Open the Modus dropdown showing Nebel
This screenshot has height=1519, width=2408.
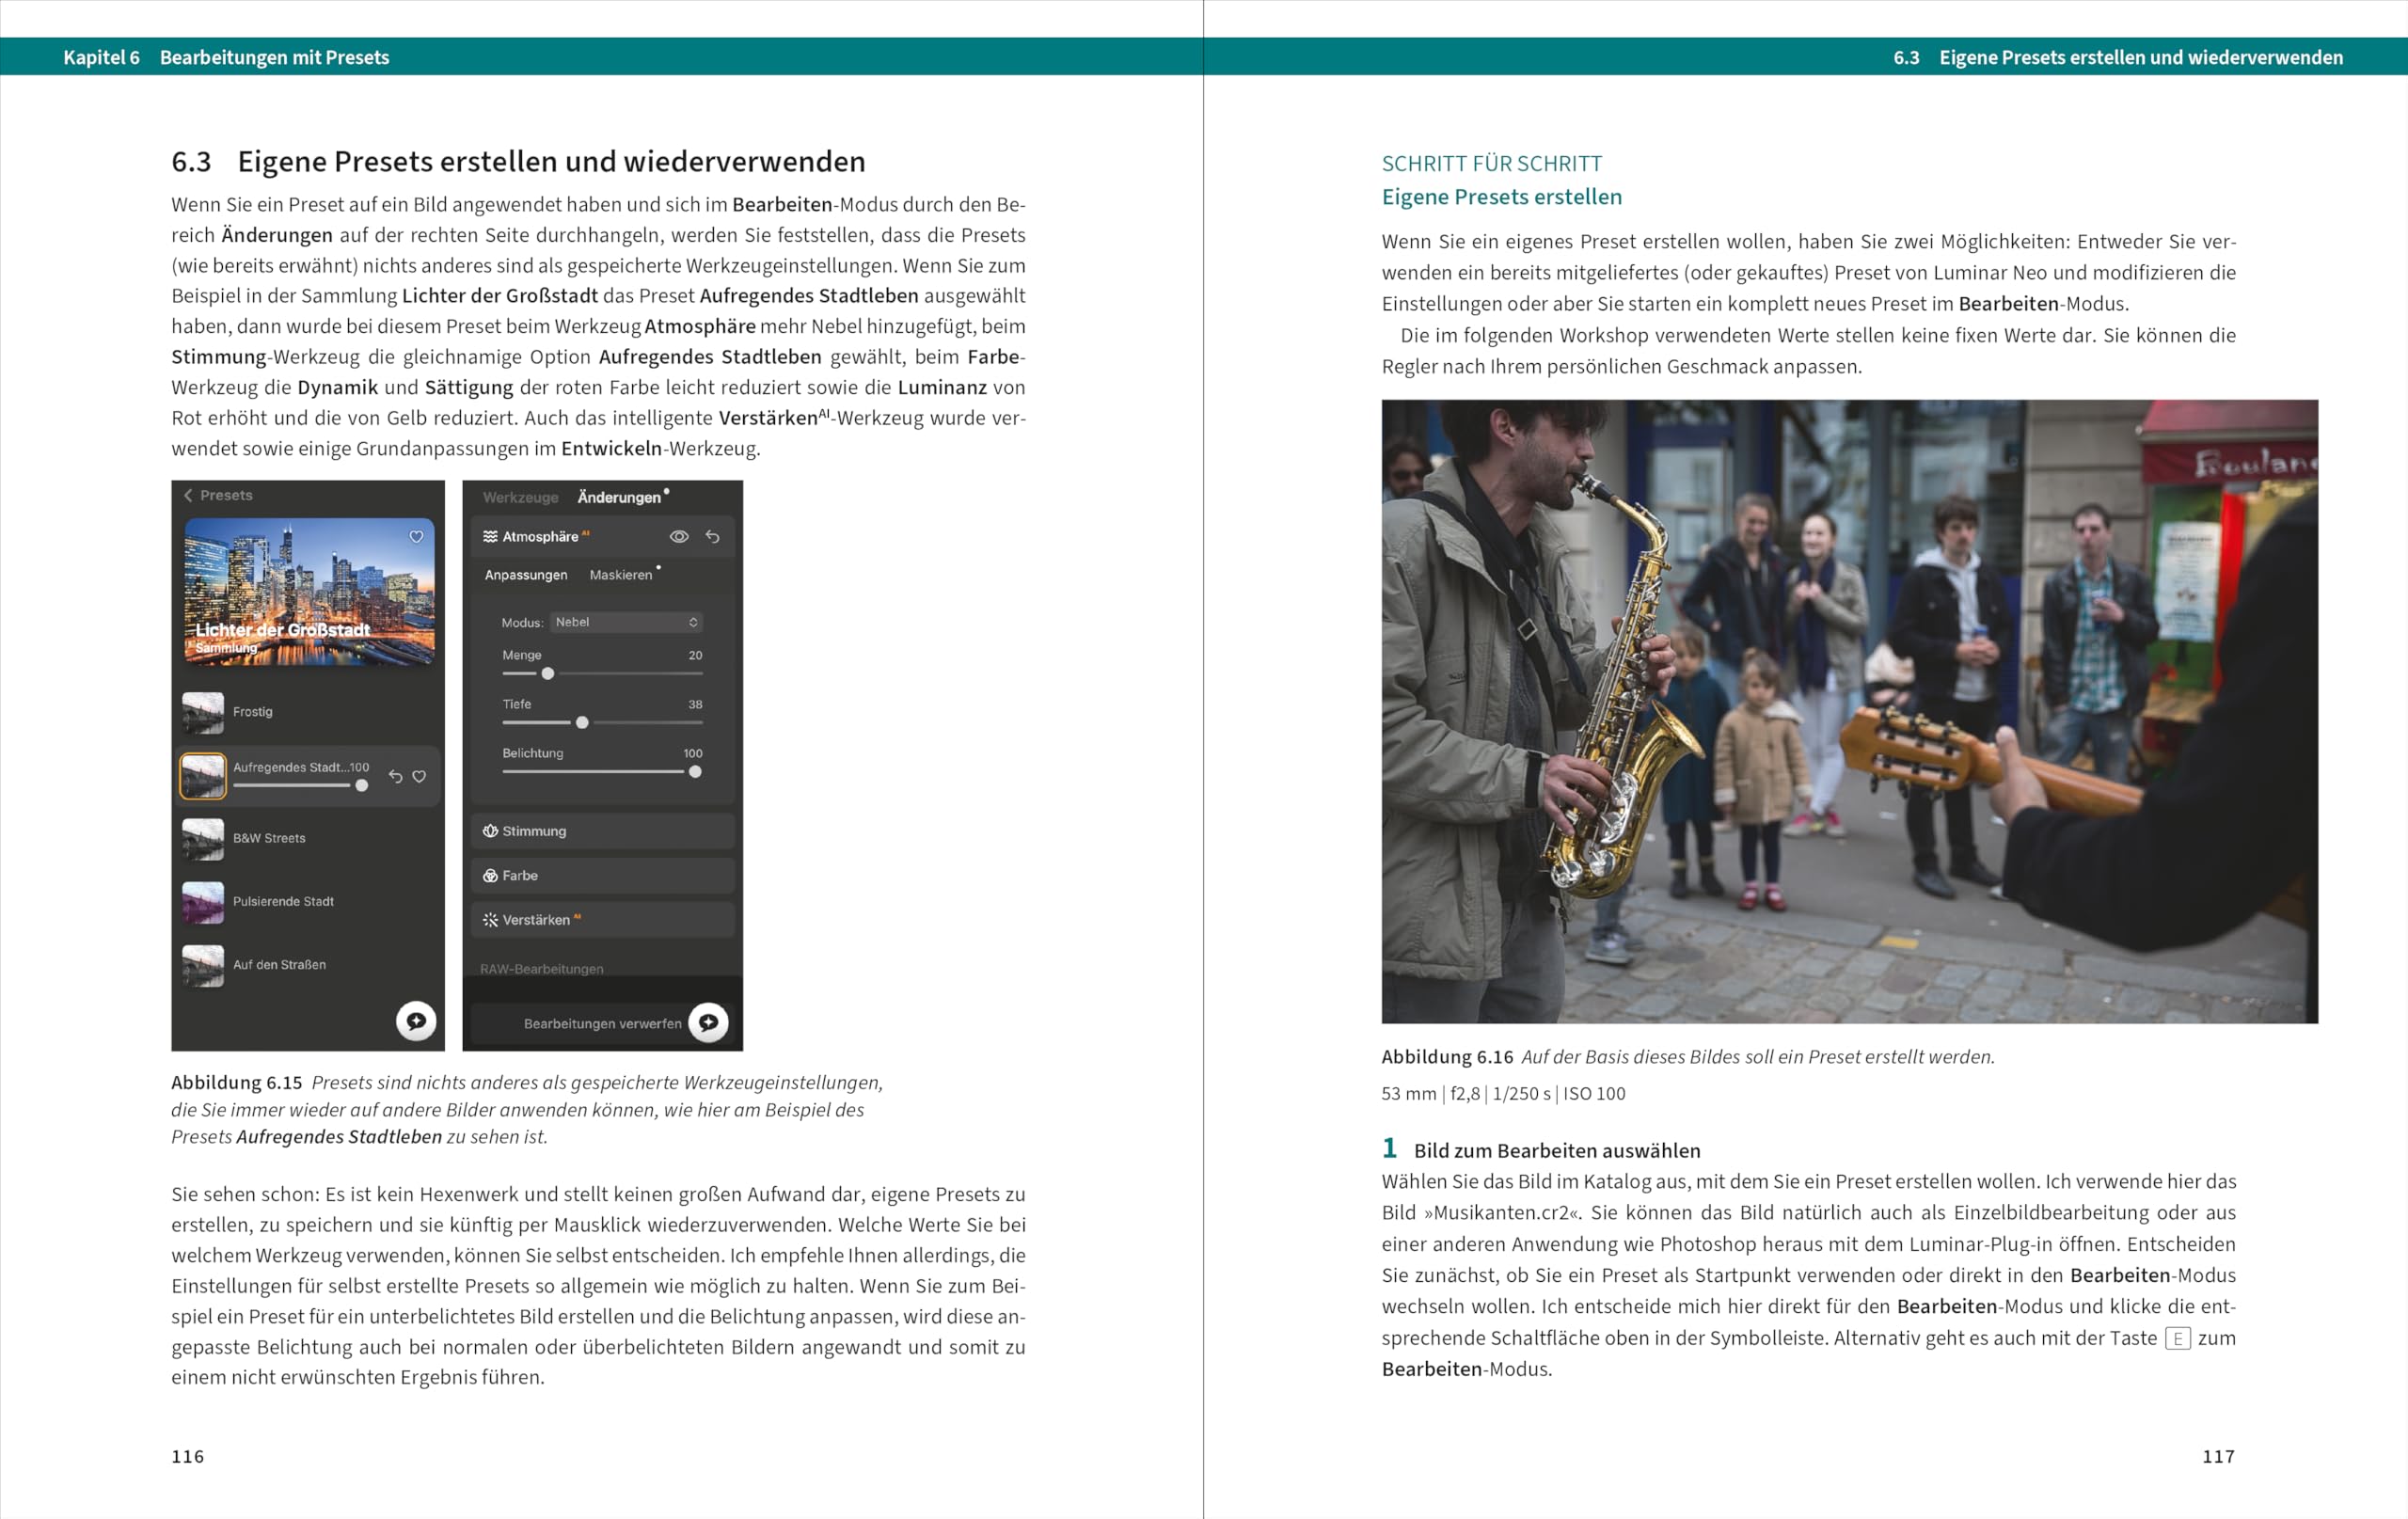[x=626, y=622]
